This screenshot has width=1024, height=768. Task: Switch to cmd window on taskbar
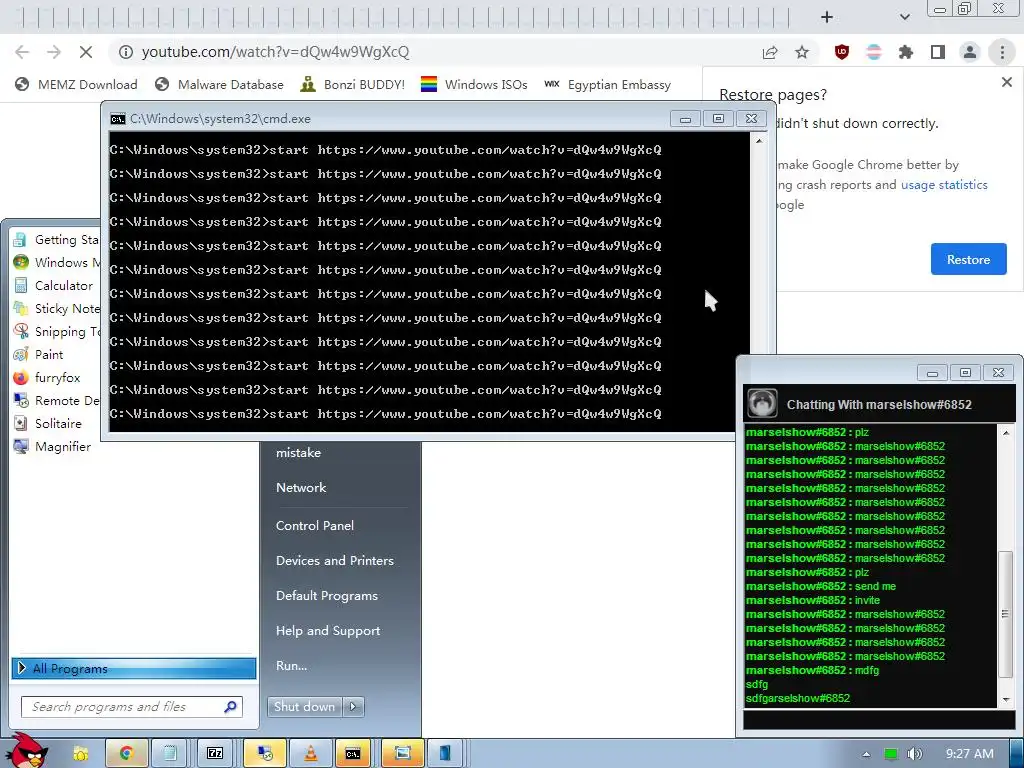point(353,754)
